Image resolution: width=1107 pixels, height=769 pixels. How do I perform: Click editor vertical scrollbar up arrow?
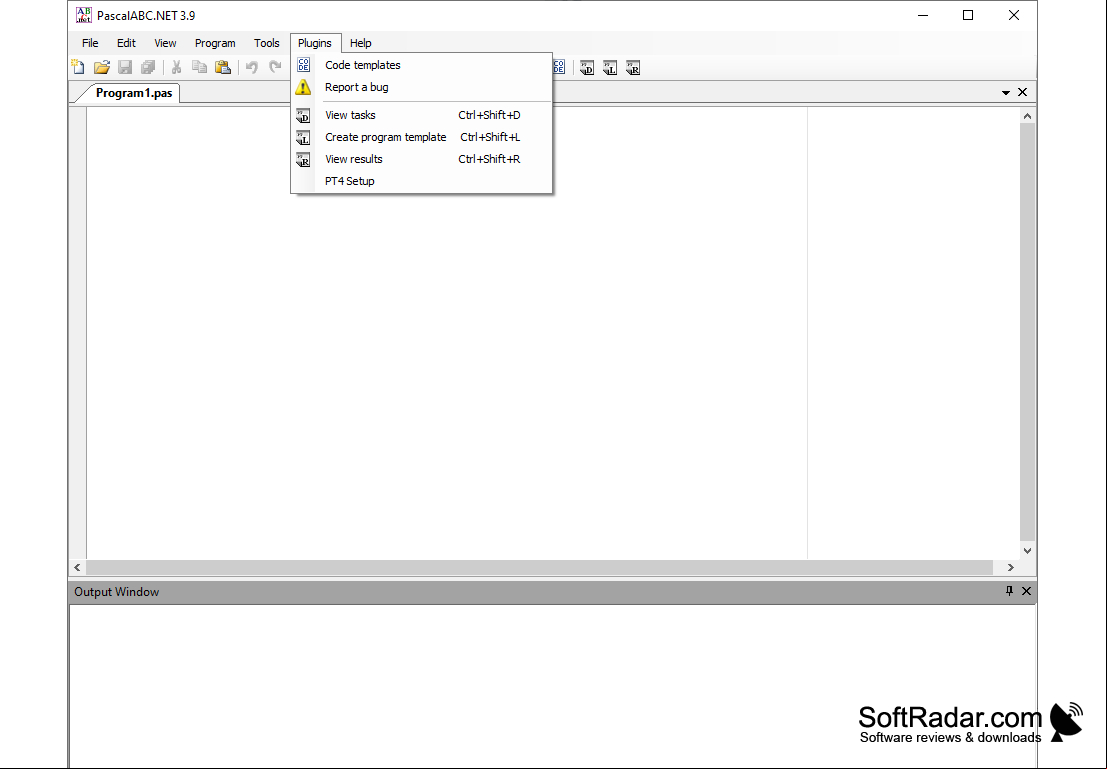[1027, 116]
